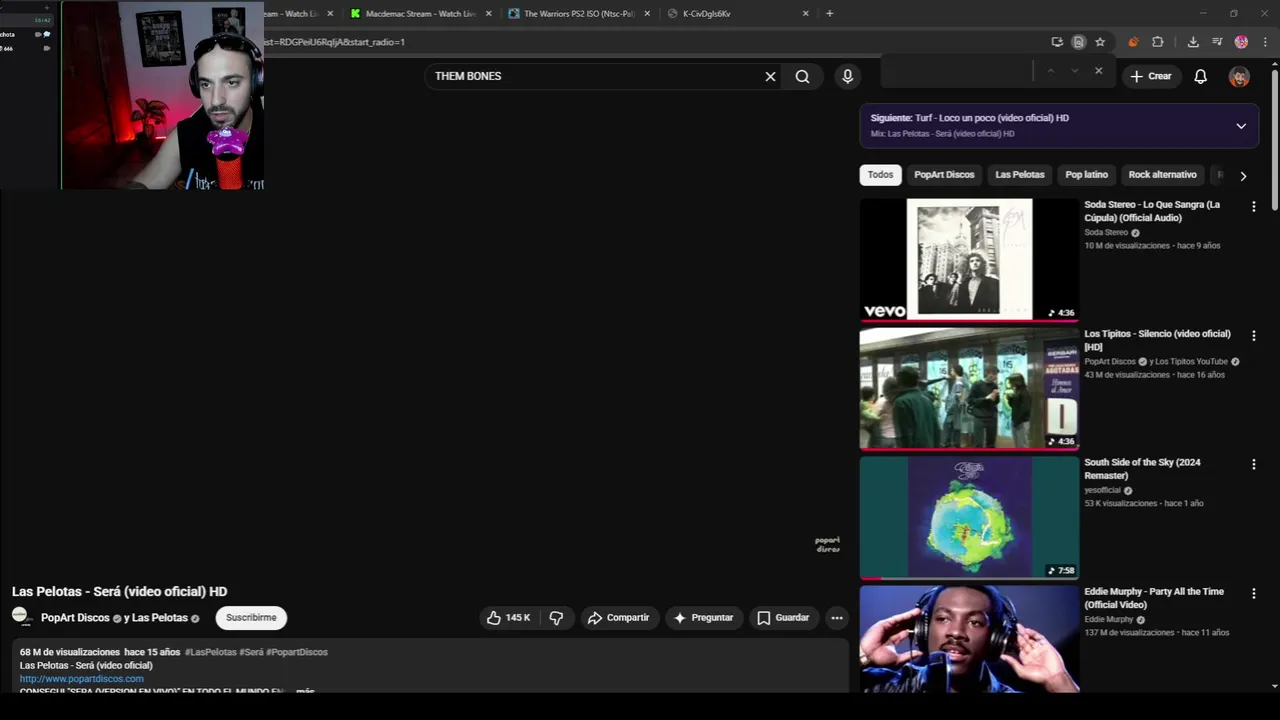Open media controls icon in toolbar
The height and width of the screenshot is (720, 1280).
1217,42
